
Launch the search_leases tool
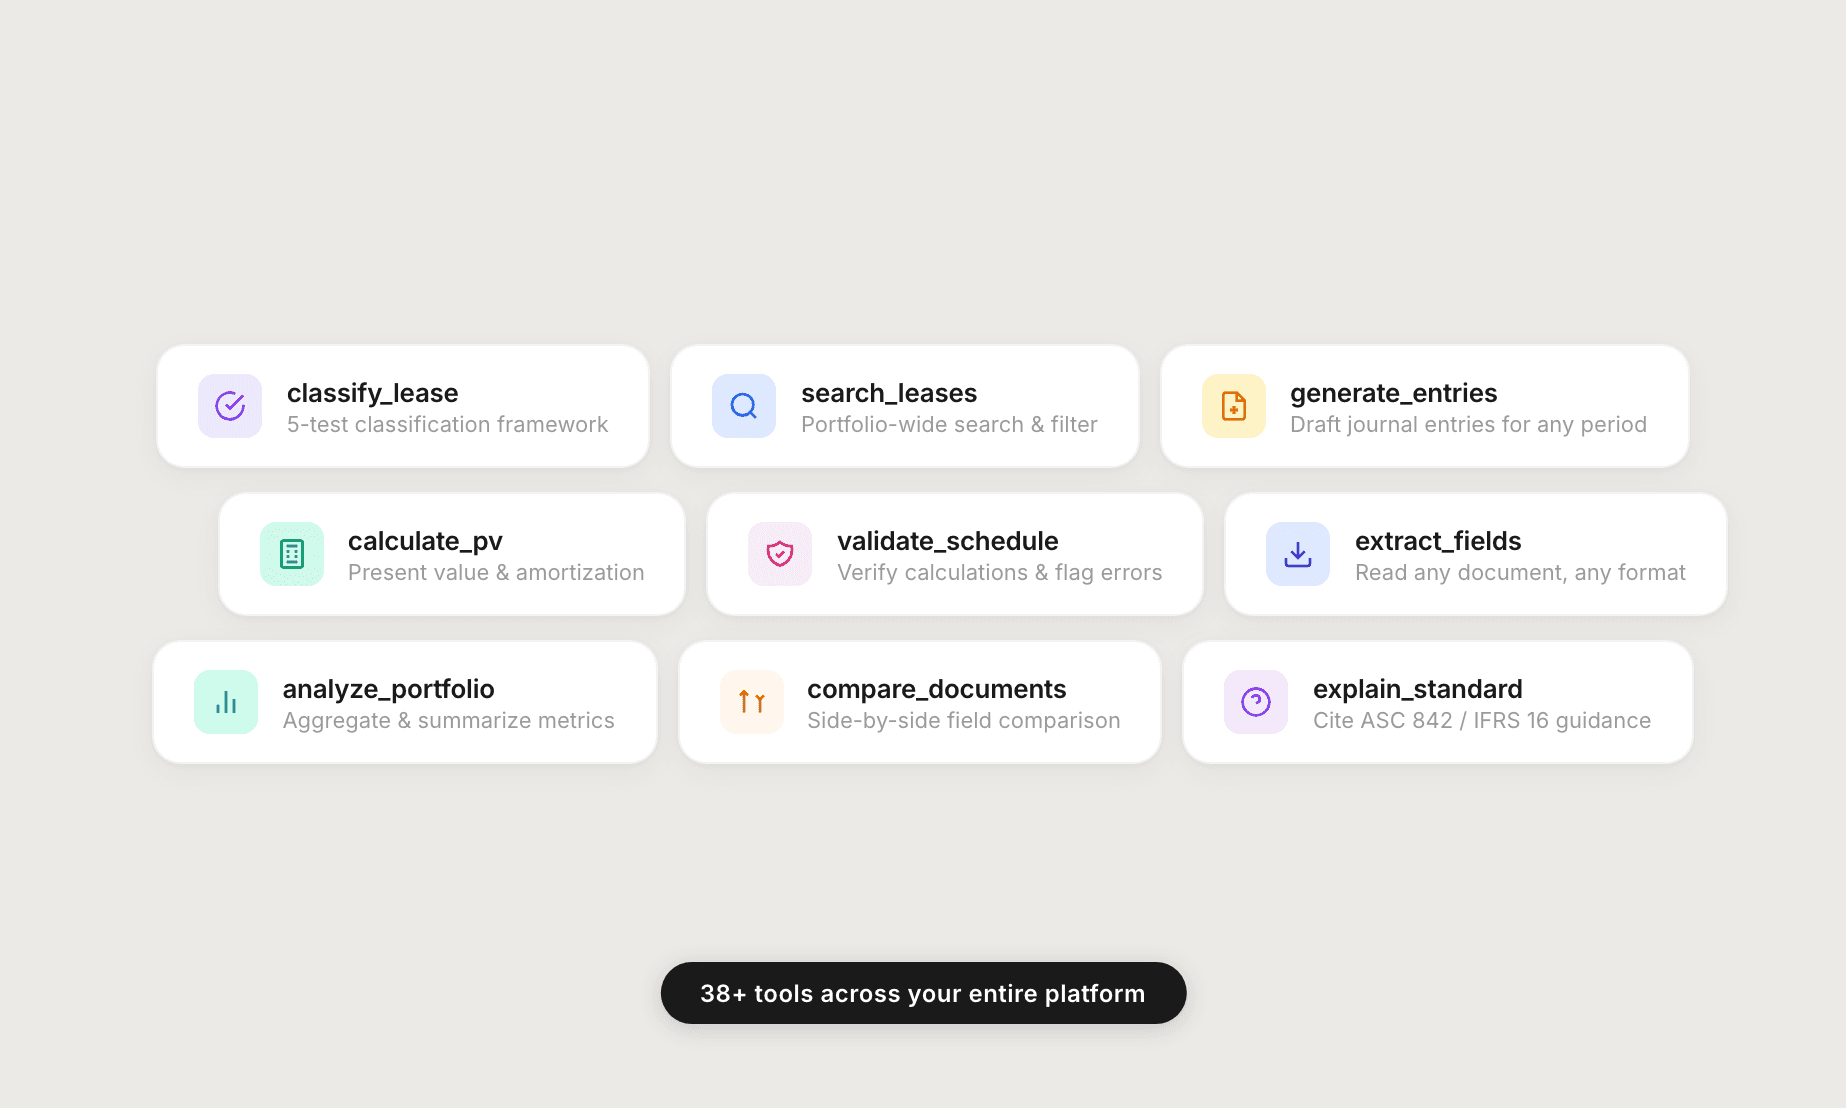[905, 406]
